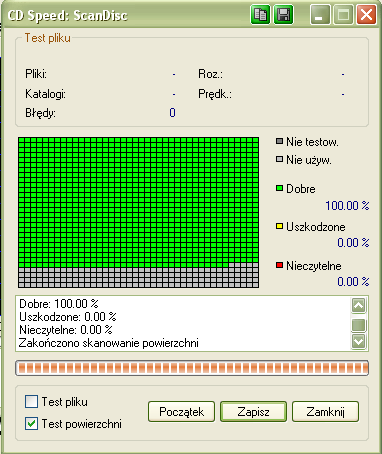382x454 pixels.
Task: Click the red Nieczytelne legend swatch
Action: pos(279,265)
